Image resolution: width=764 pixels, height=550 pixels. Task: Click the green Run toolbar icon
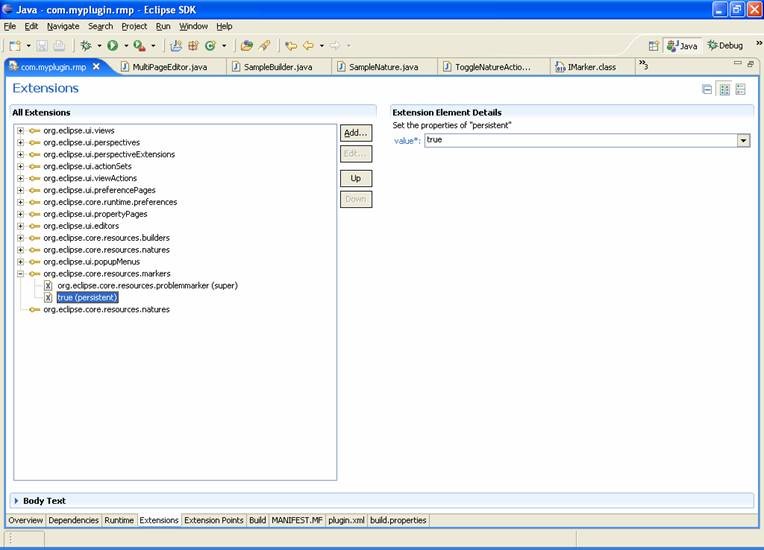pos(113,46)
